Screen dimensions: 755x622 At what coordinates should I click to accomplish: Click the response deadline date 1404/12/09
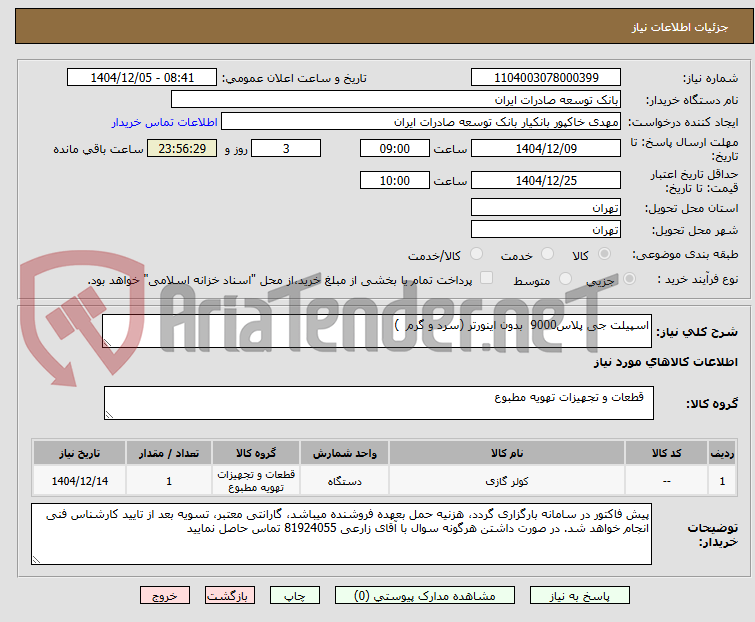(x=546, y=148)
